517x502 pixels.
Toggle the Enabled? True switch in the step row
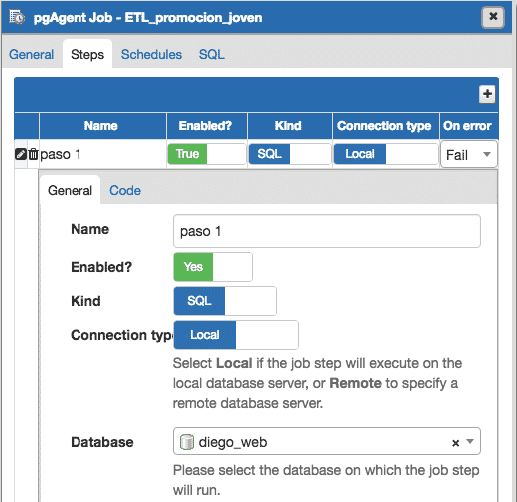[x=207, y=154]
